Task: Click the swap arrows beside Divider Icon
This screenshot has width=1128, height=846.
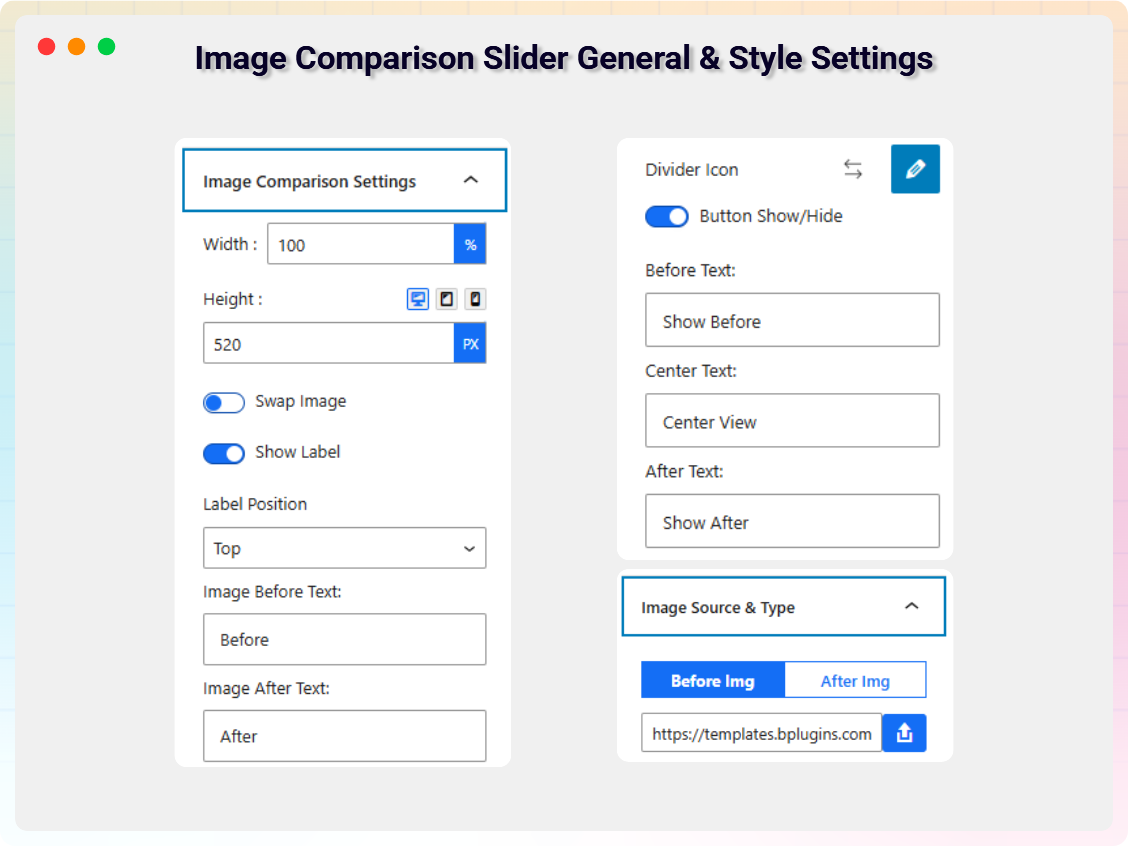Action: (853, 169)
